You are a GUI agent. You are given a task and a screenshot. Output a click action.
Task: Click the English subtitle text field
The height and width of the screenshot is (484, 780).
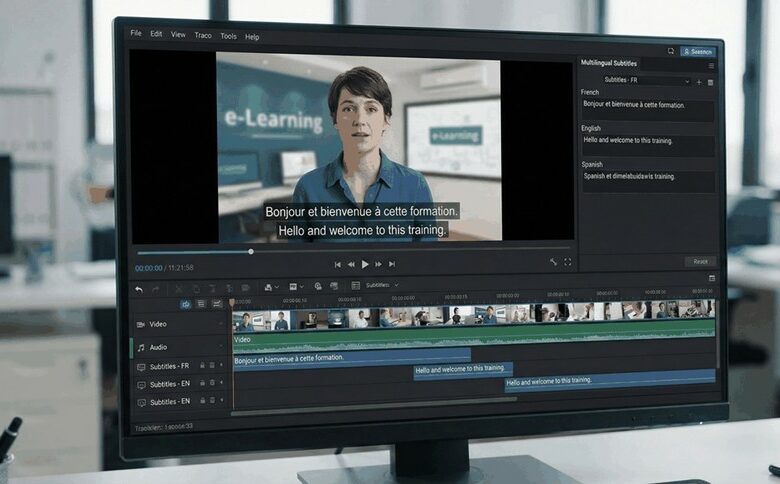(x=649, y=146)
